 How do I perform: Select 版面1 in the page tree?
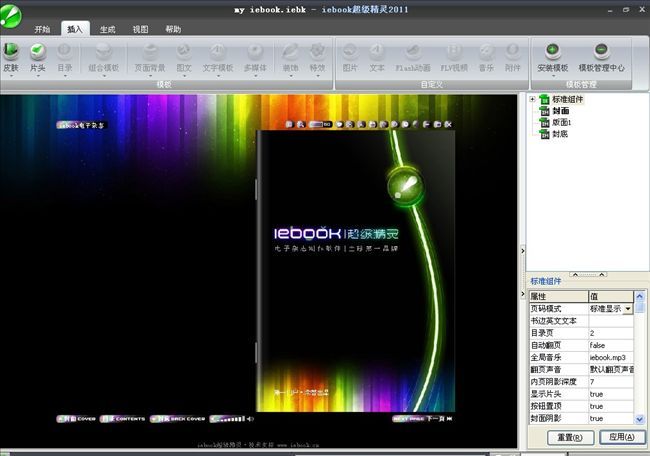[561, 122]
